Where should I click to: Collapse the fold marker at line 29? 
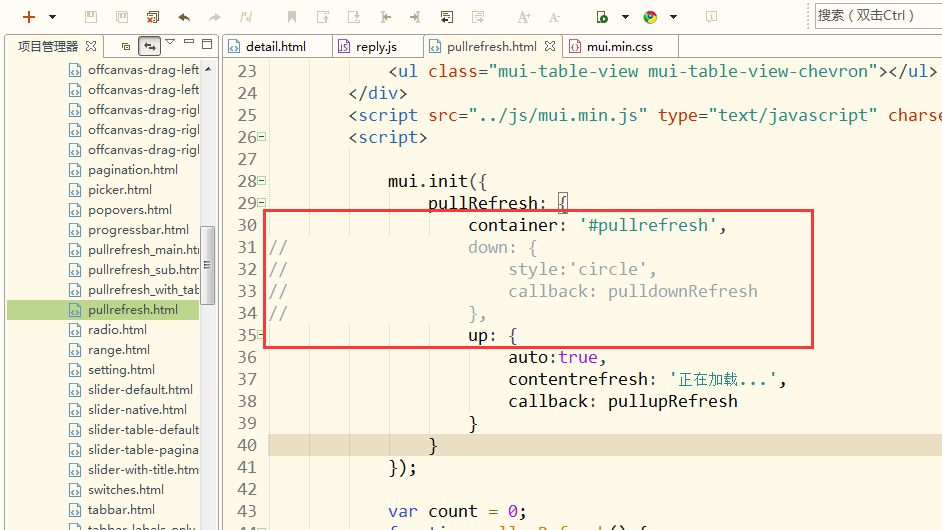click(x=262, y=203)
